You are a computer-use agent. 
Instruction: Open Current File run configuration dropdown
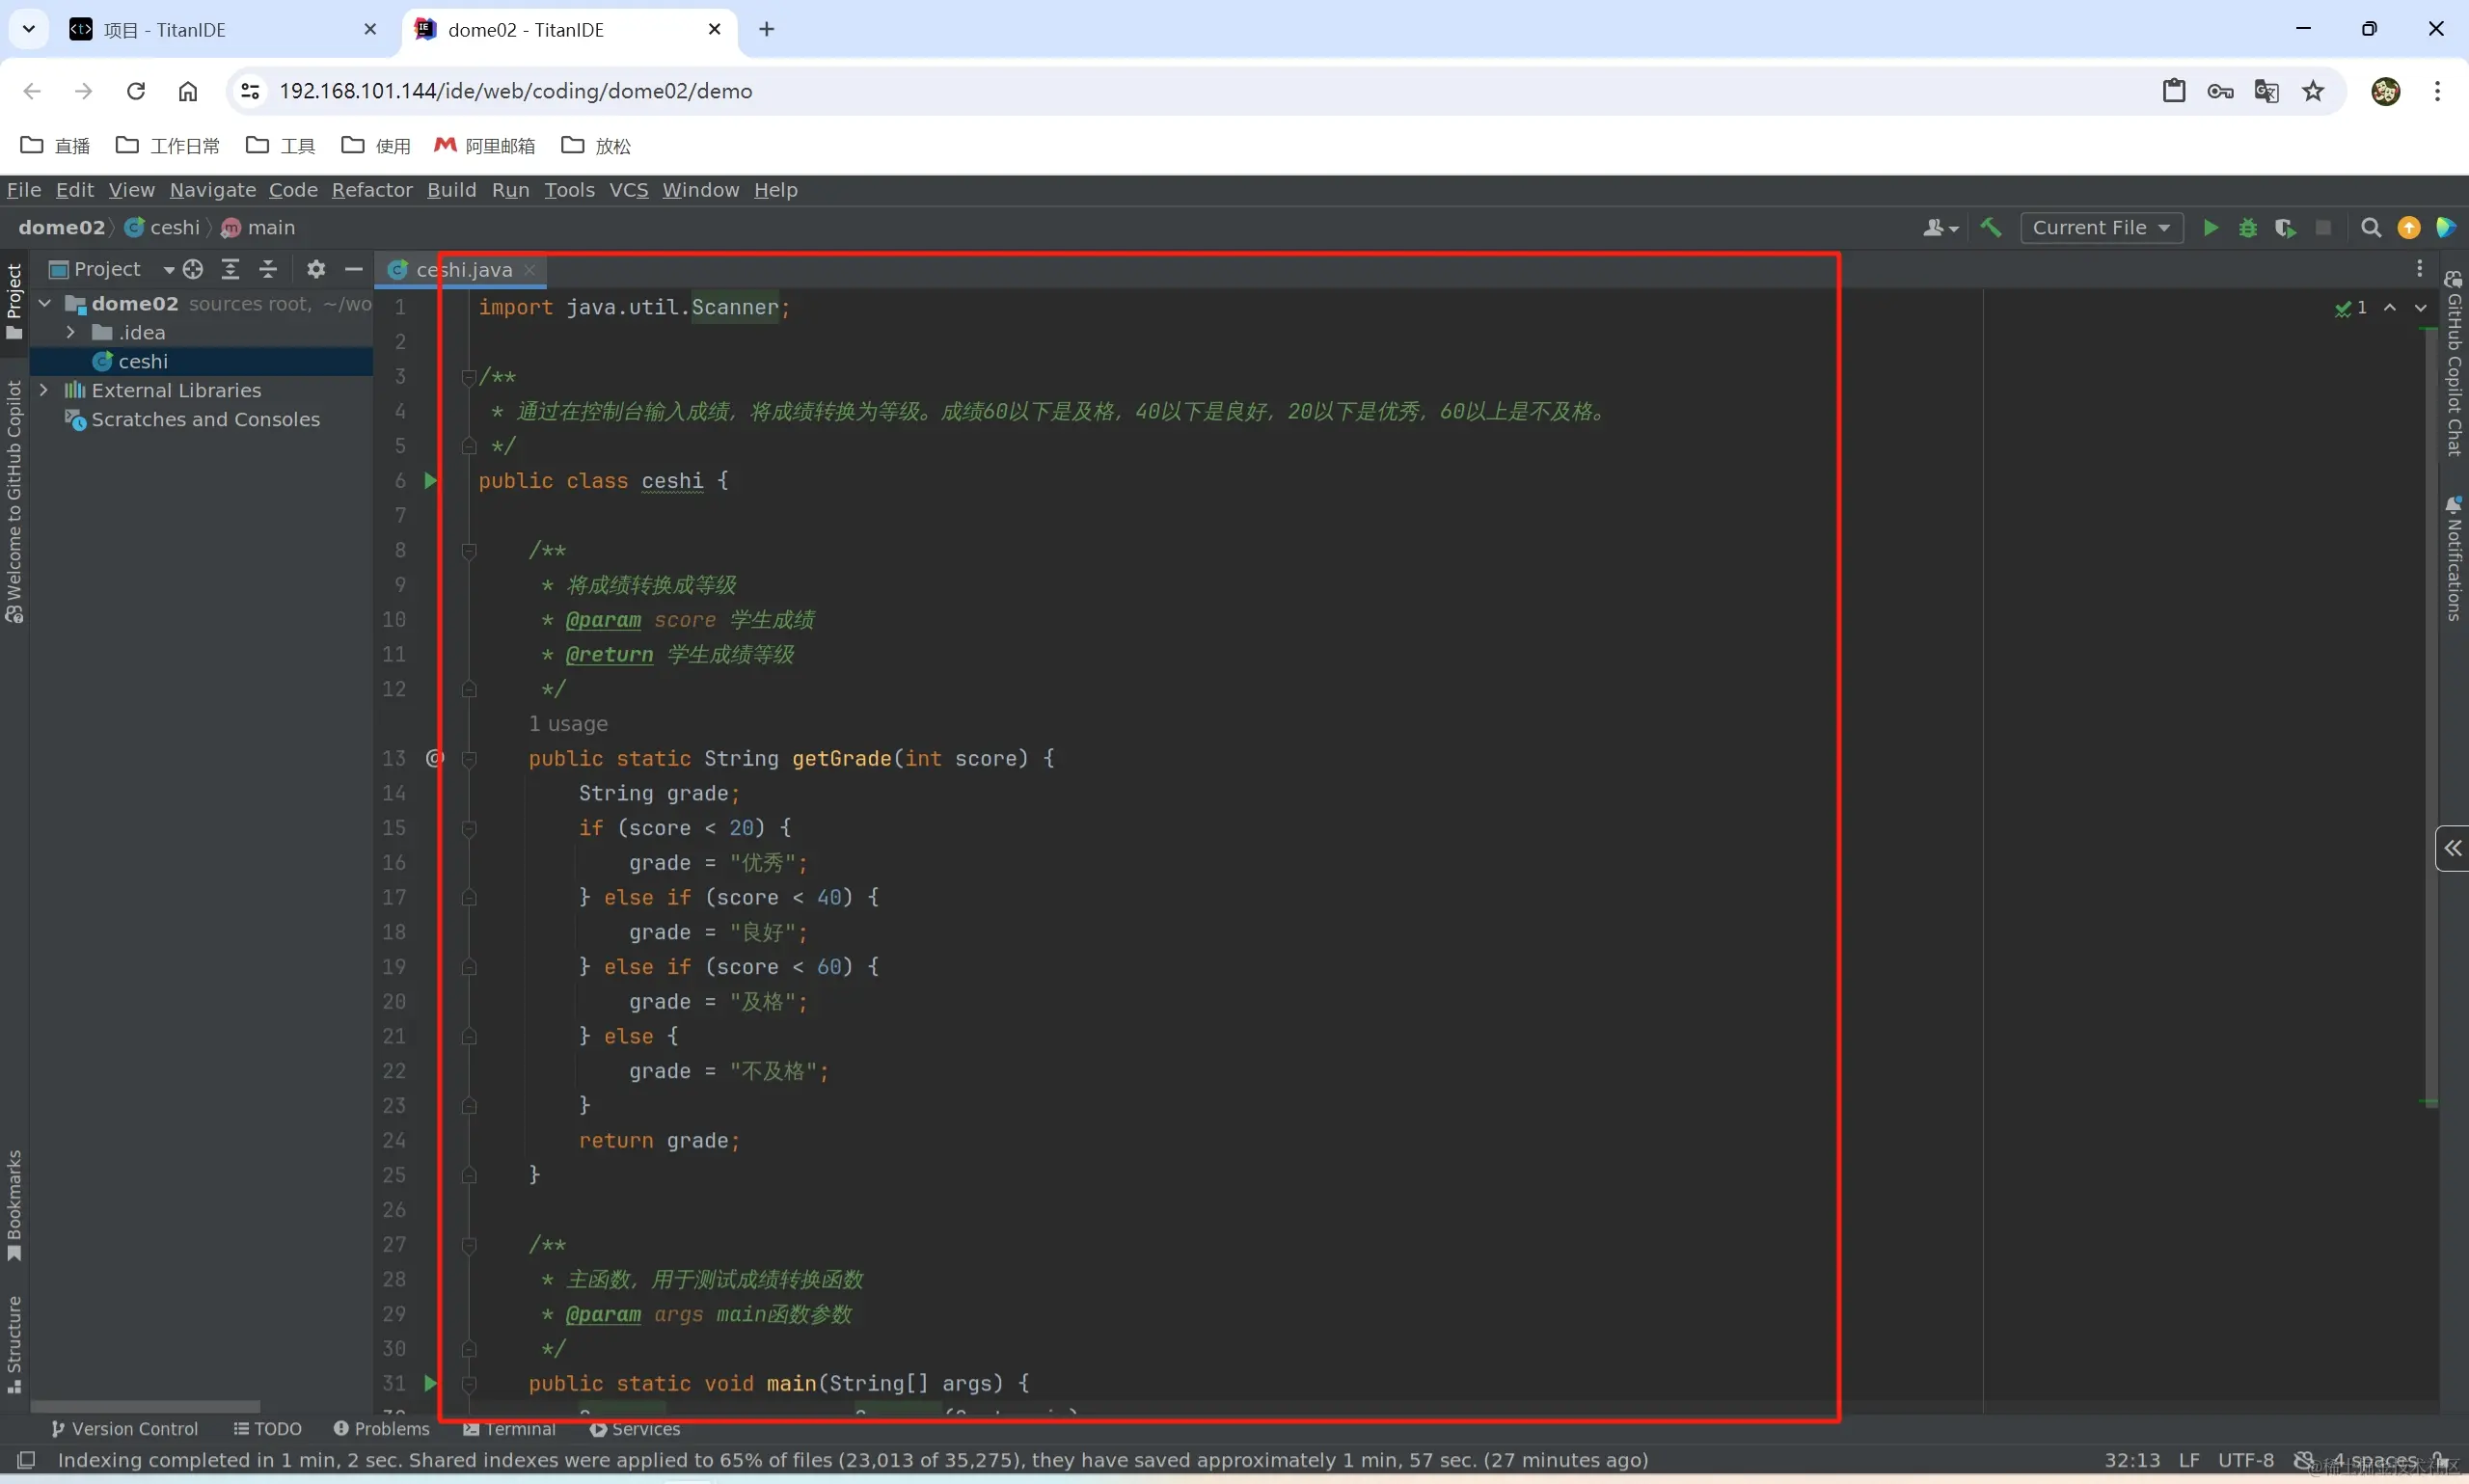[2100, 228]
